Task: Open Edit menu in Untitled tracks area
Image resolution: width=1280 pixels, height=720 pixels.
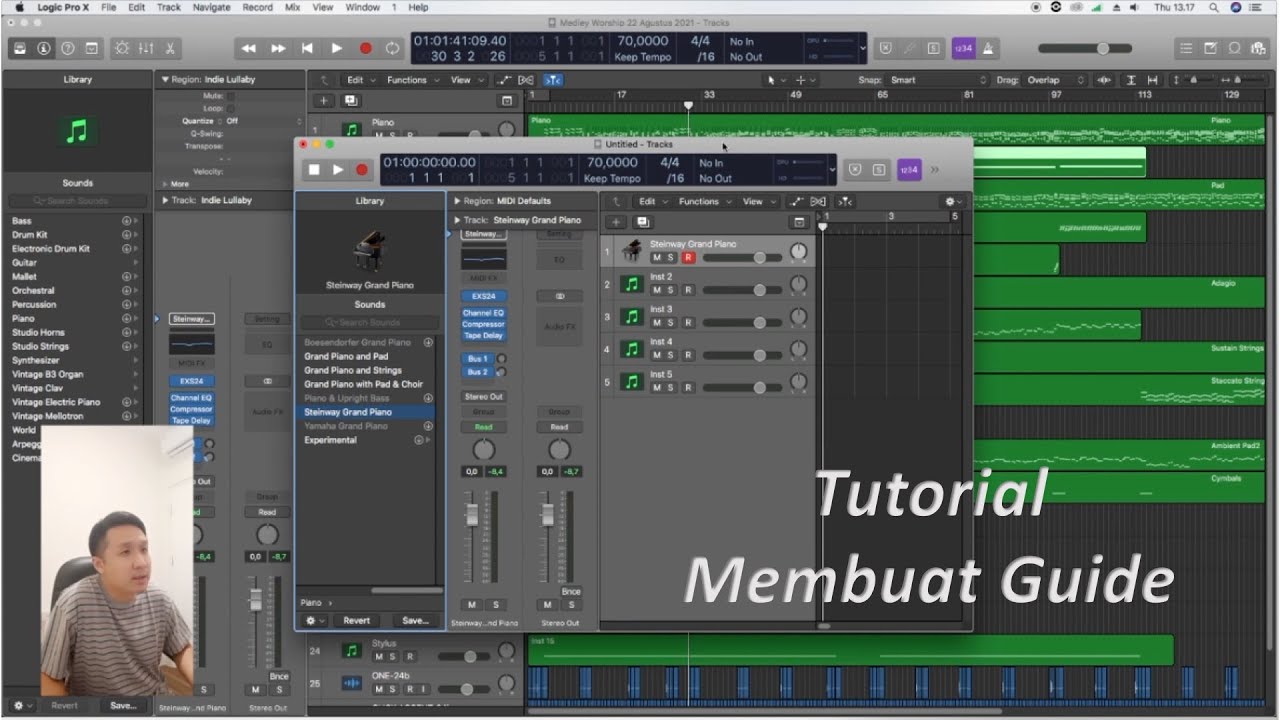Action: click(x=652, y=201)
